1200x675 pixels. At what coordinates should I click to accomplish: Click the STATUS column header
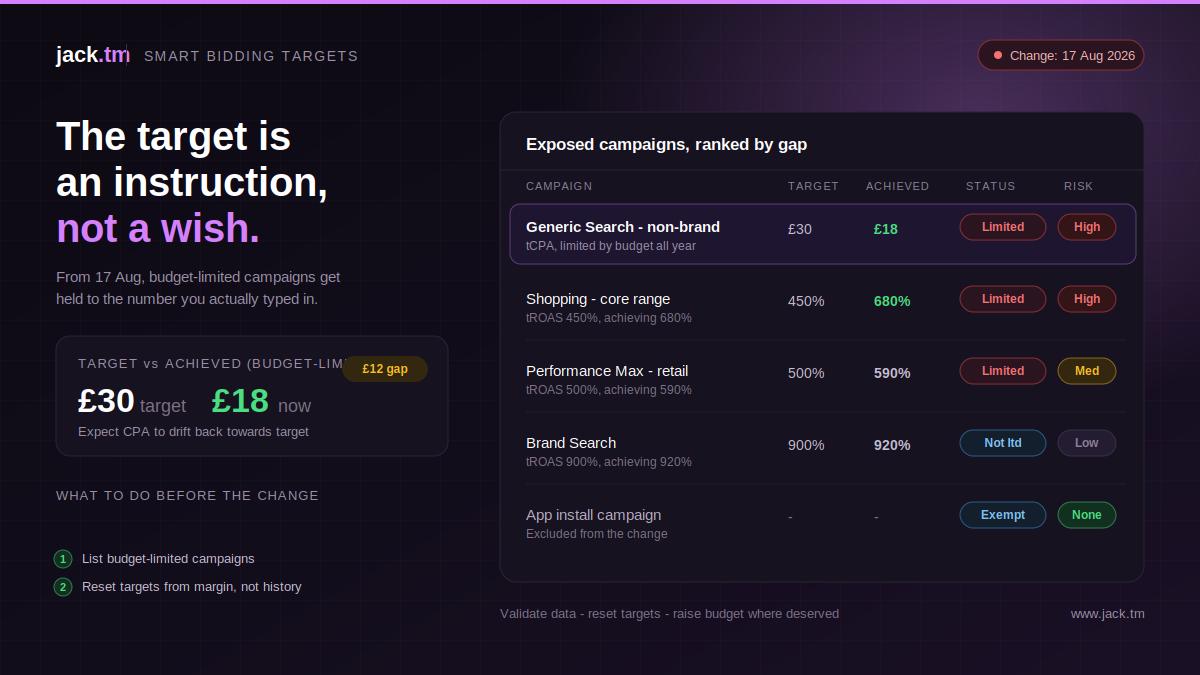click(x=990, y=186)
